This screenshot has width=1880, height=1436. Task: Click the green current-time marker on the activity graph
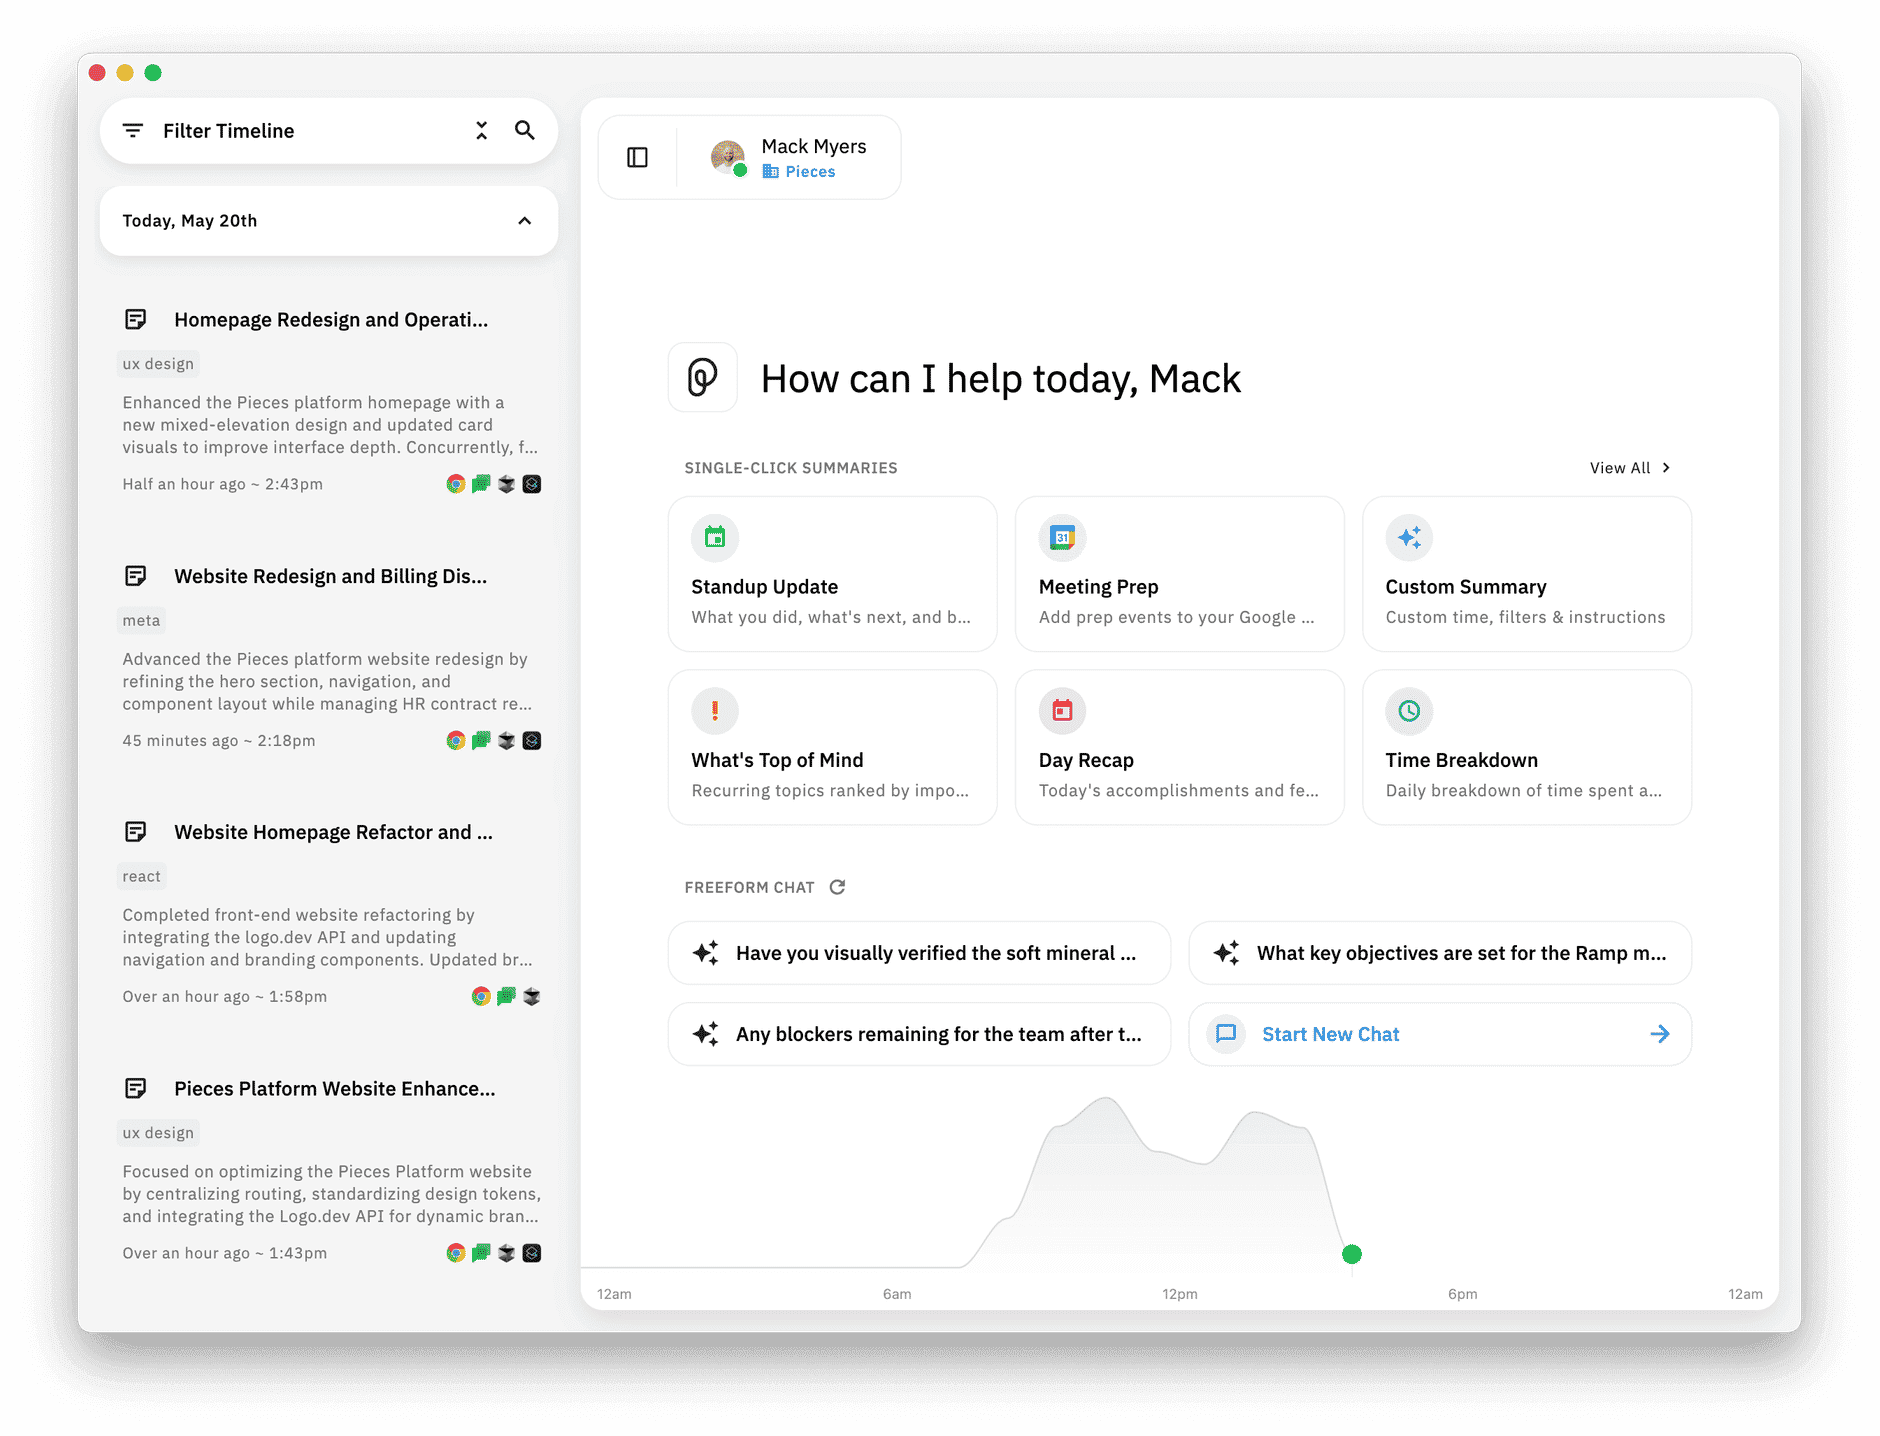point(1352,1254)
